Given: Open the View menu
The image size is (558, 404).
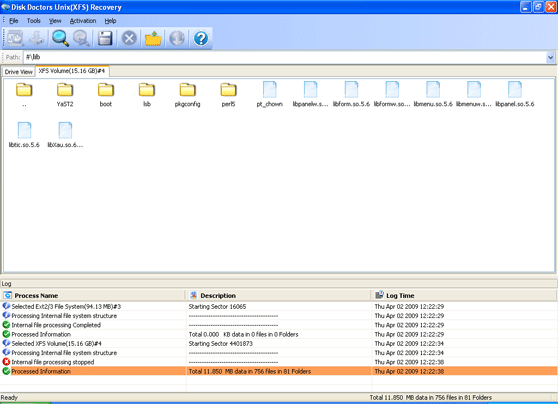Looking at the screenshot, I should tap(55, 21).
